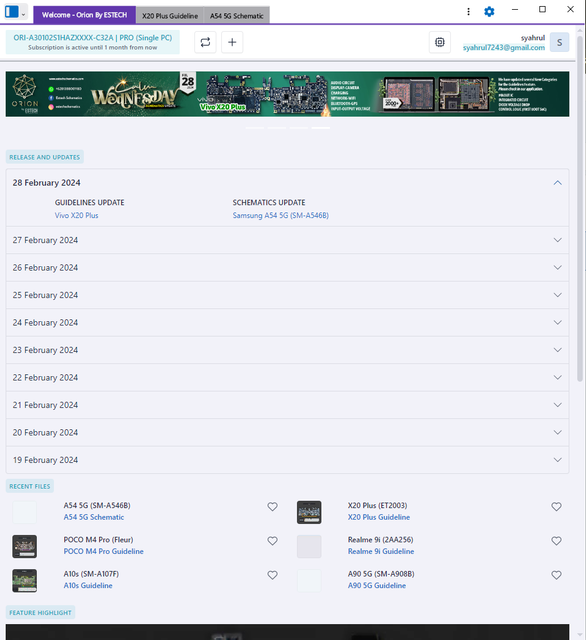Open the dropdown arrow next to sidebar icon

click(x=23, y=15)
